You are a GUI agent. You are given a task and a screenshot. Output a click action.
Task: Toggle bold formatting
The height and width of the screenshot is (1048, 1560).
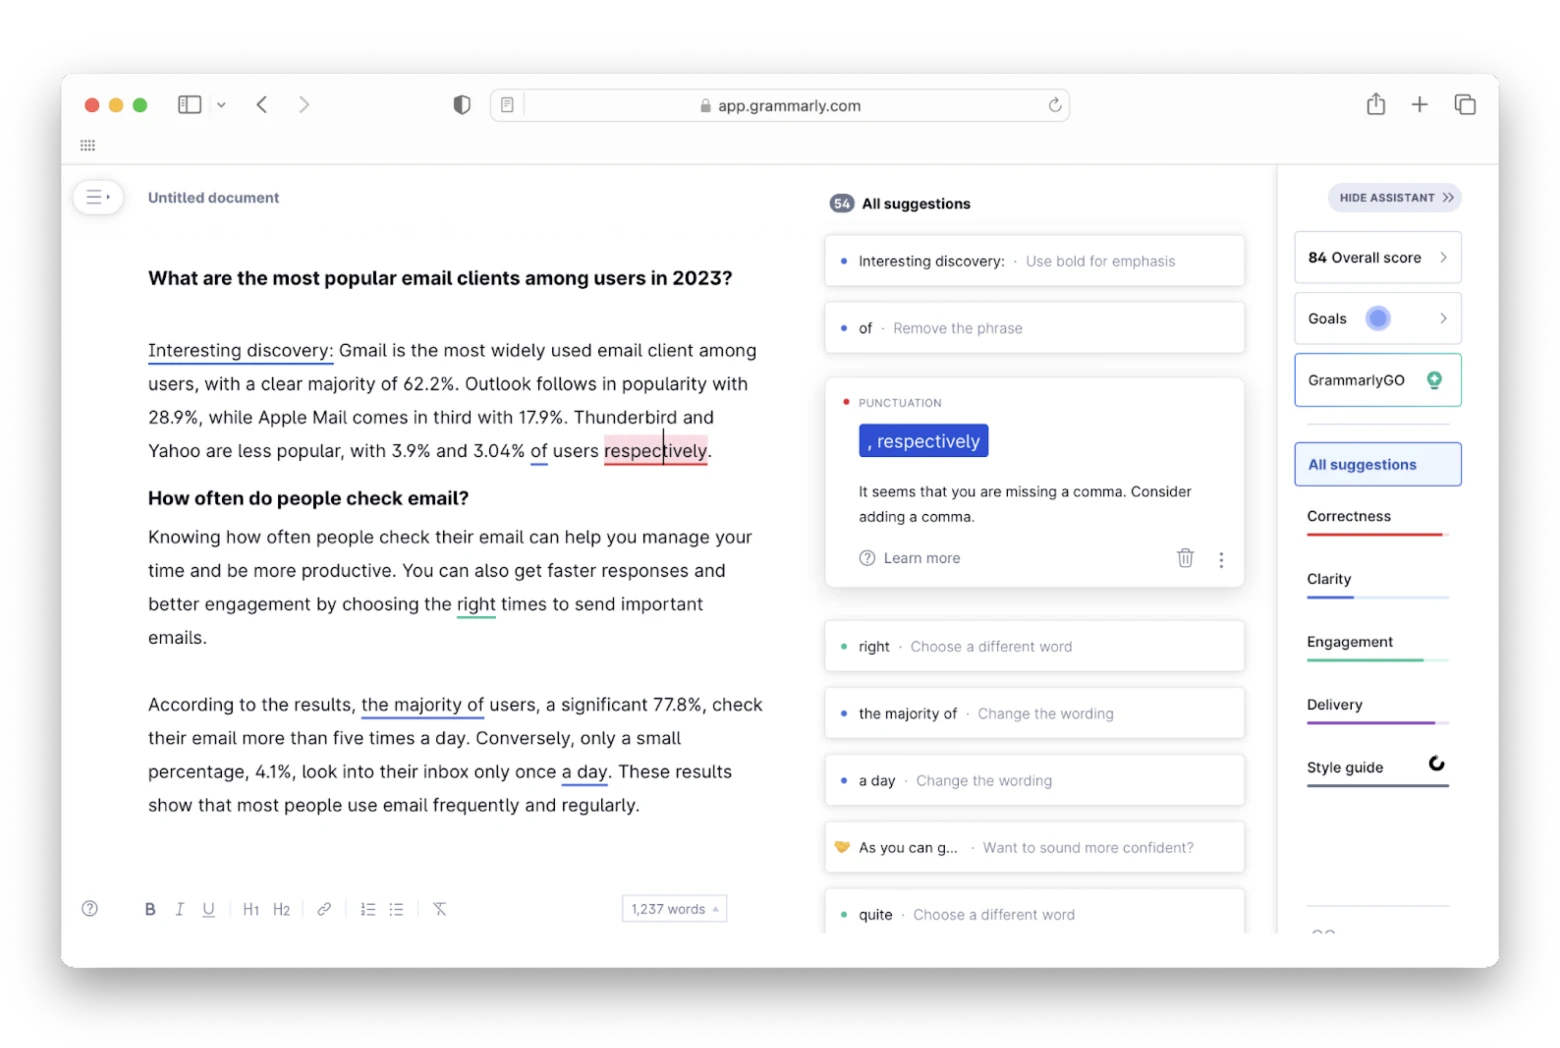[150, 909]
